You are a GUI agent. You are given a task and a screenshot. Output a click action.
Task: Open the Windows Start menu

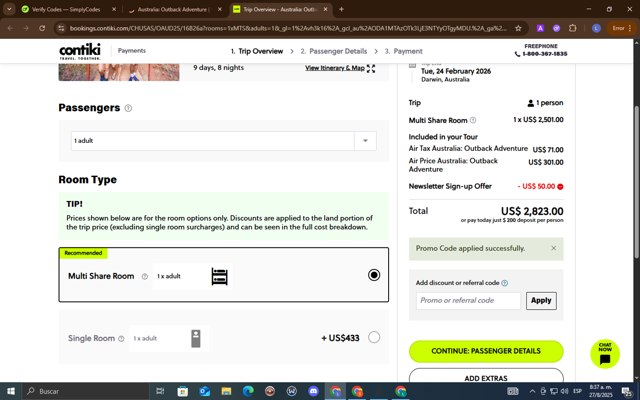11,391
